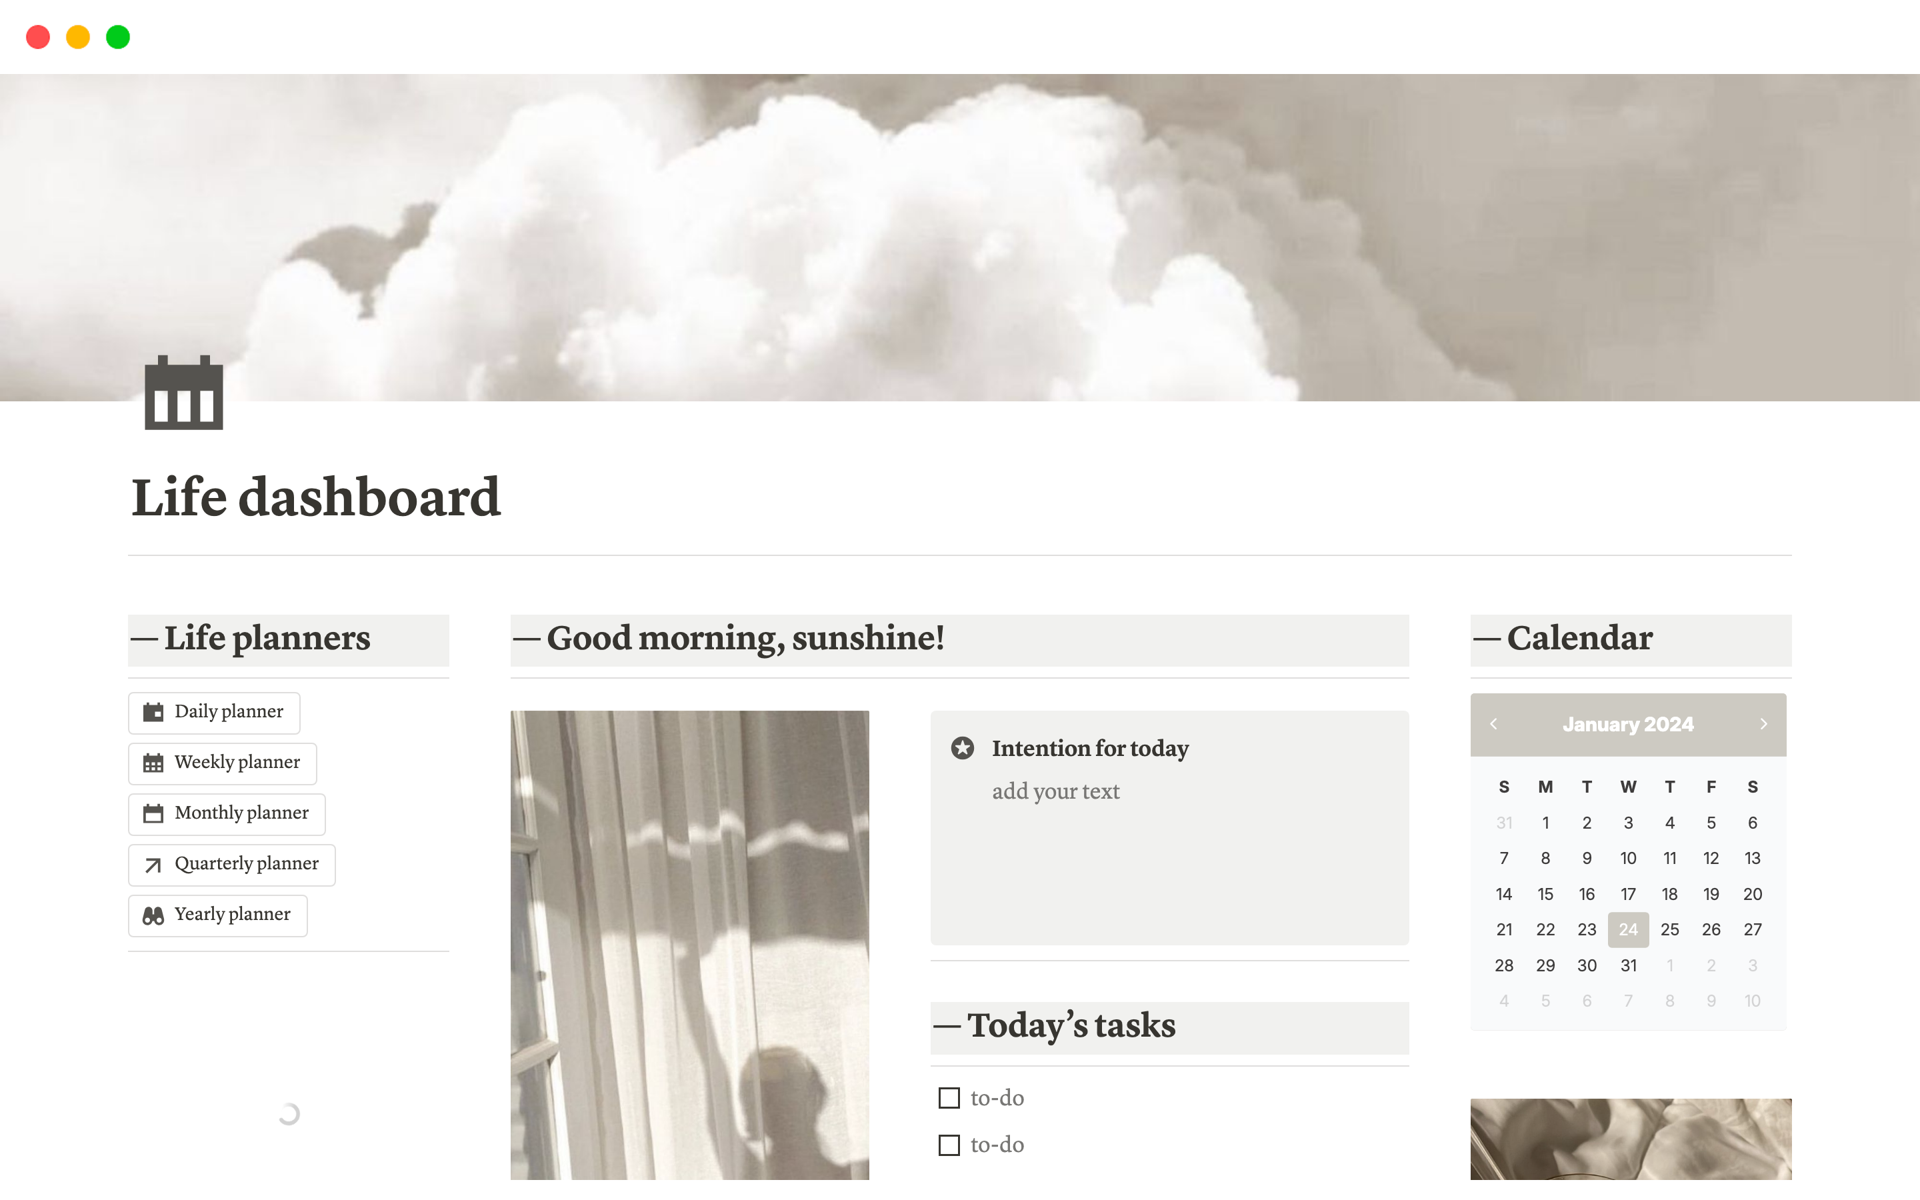
Task: Open the Daily planner
Action: tap(214, 711)
